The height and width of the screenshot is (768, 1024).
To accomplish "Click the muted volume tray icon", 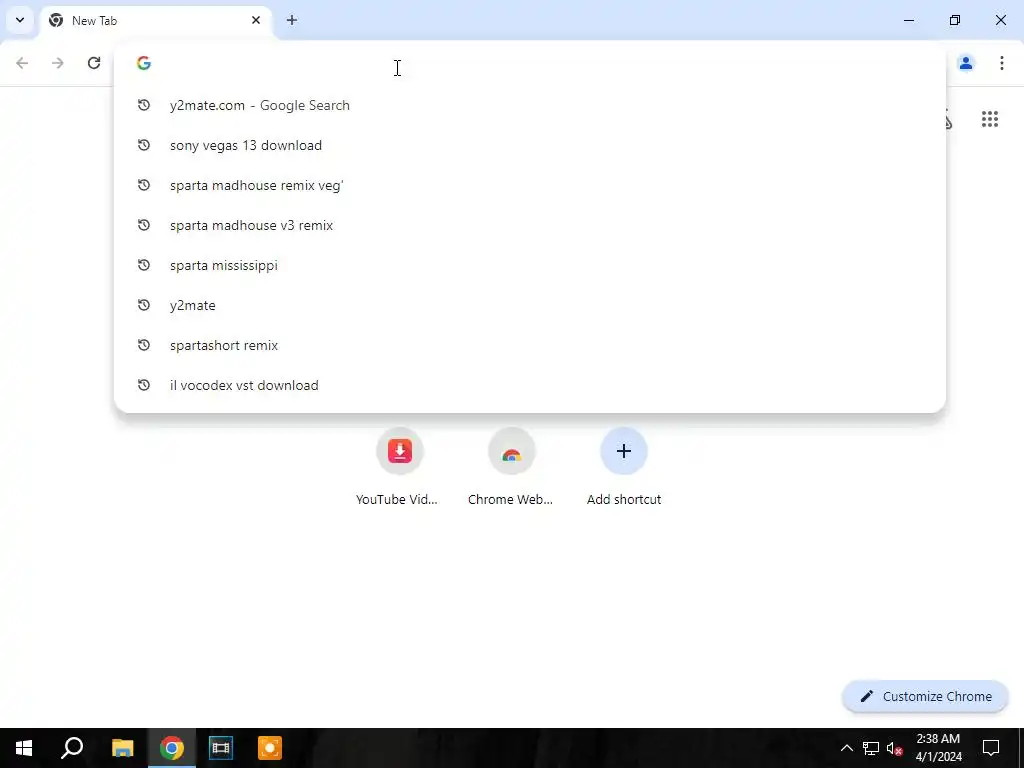I will point(895,748).
